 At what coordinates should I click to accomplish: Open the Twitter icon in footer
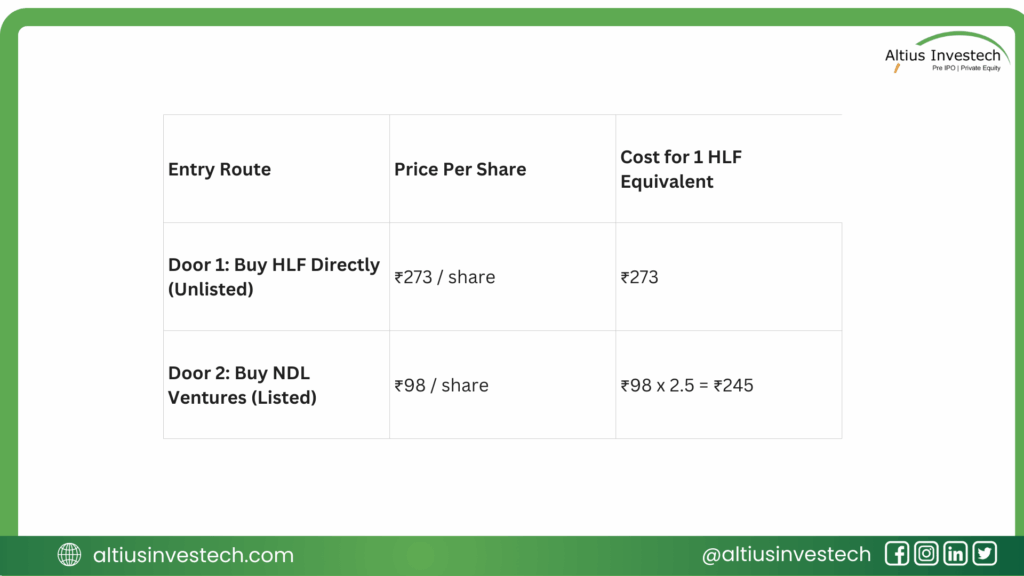coord(985,554)
